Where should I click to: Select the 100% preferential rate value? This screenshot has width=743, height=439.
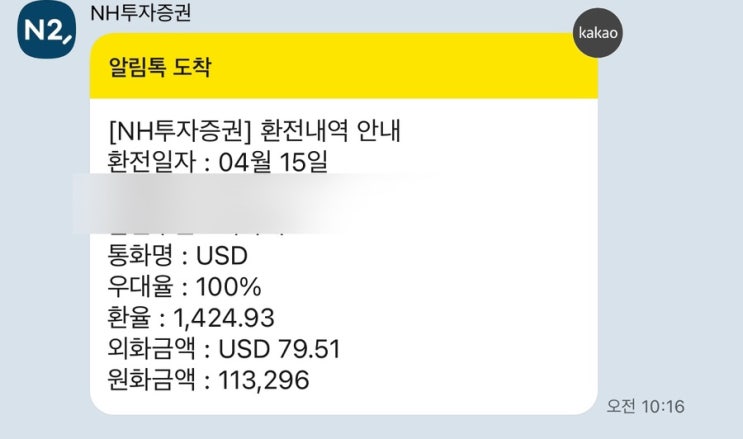click(228, 288)
